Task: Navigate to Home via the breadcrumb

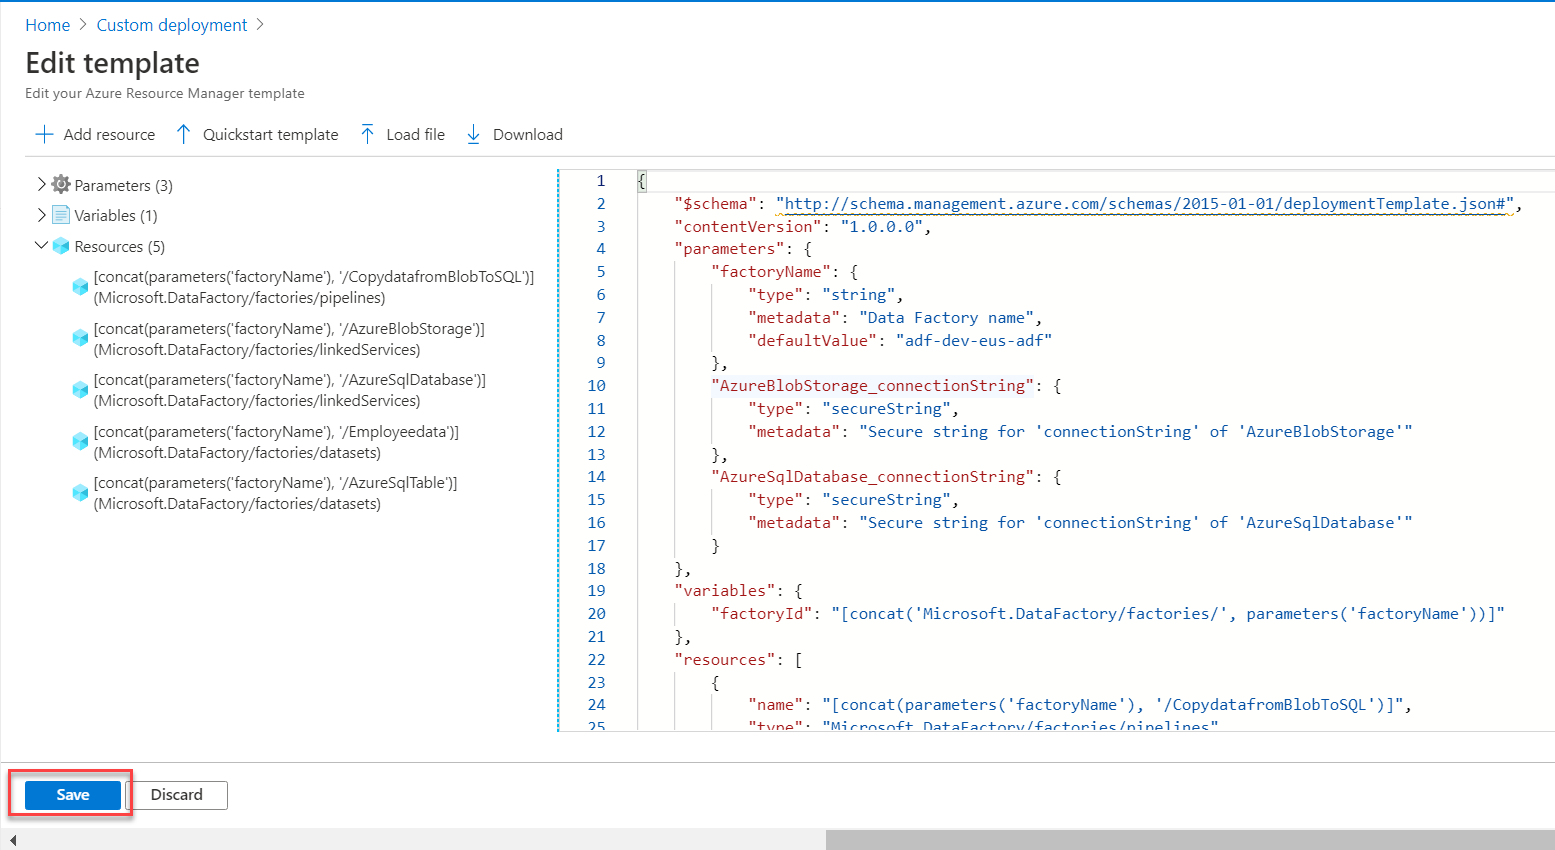Action: click(x=47, y=24)
